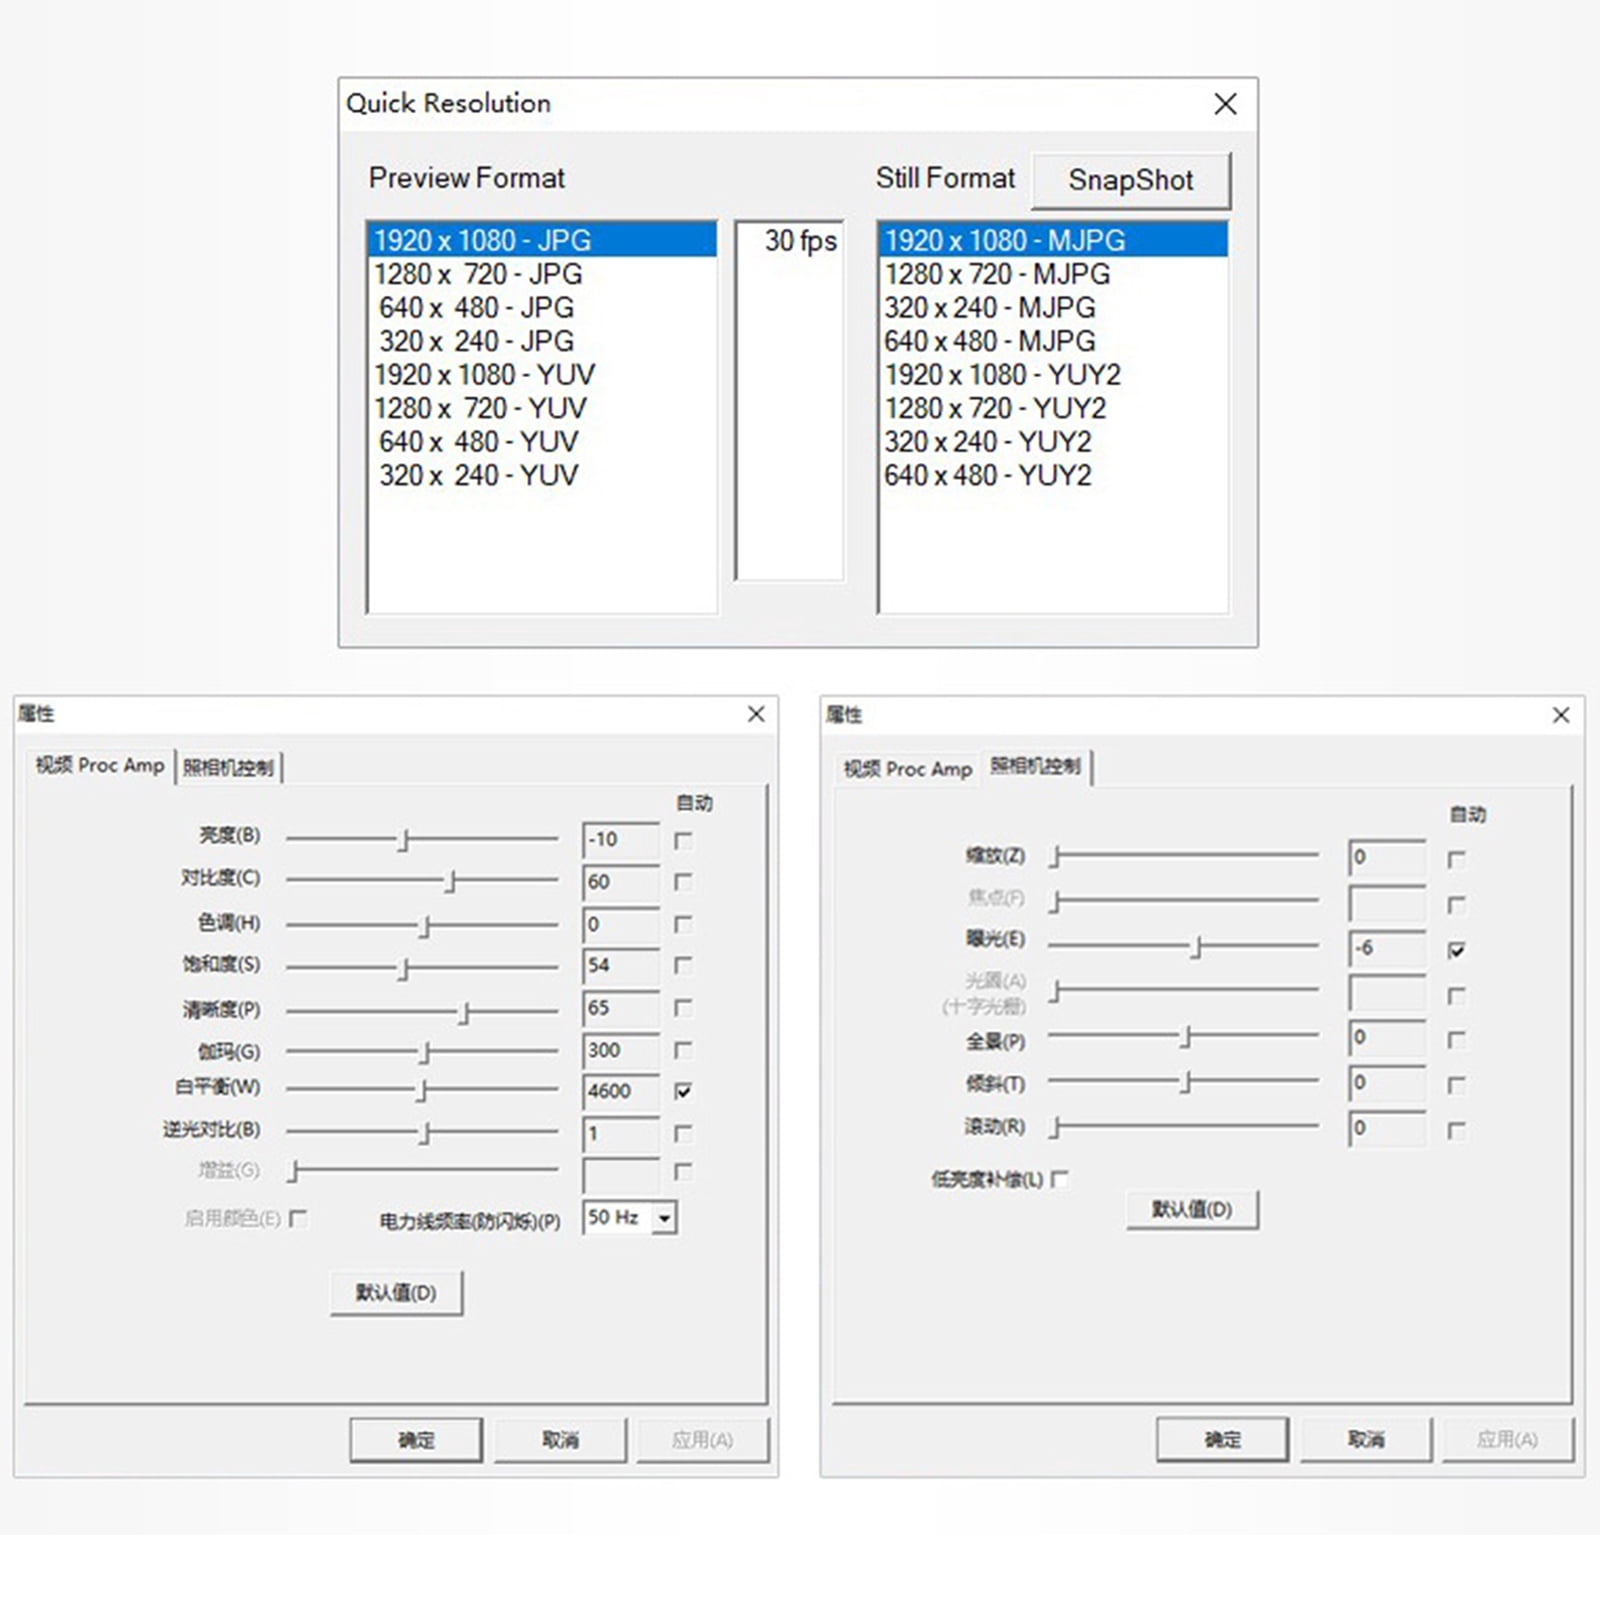Select 640 x 480 - YUV preview format
Viewport: 1600px width, 1600px height.
pos(541,441)
